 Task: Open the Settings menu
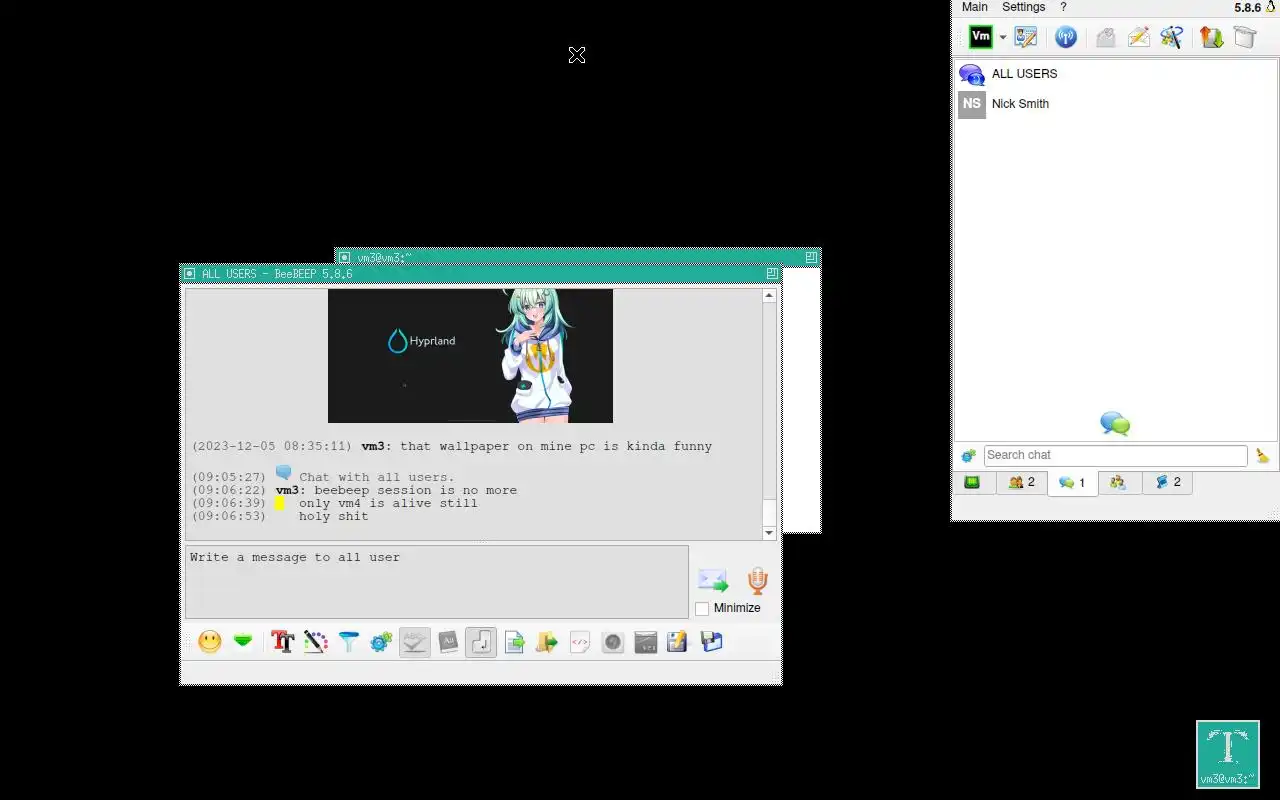pos(1024,7)
